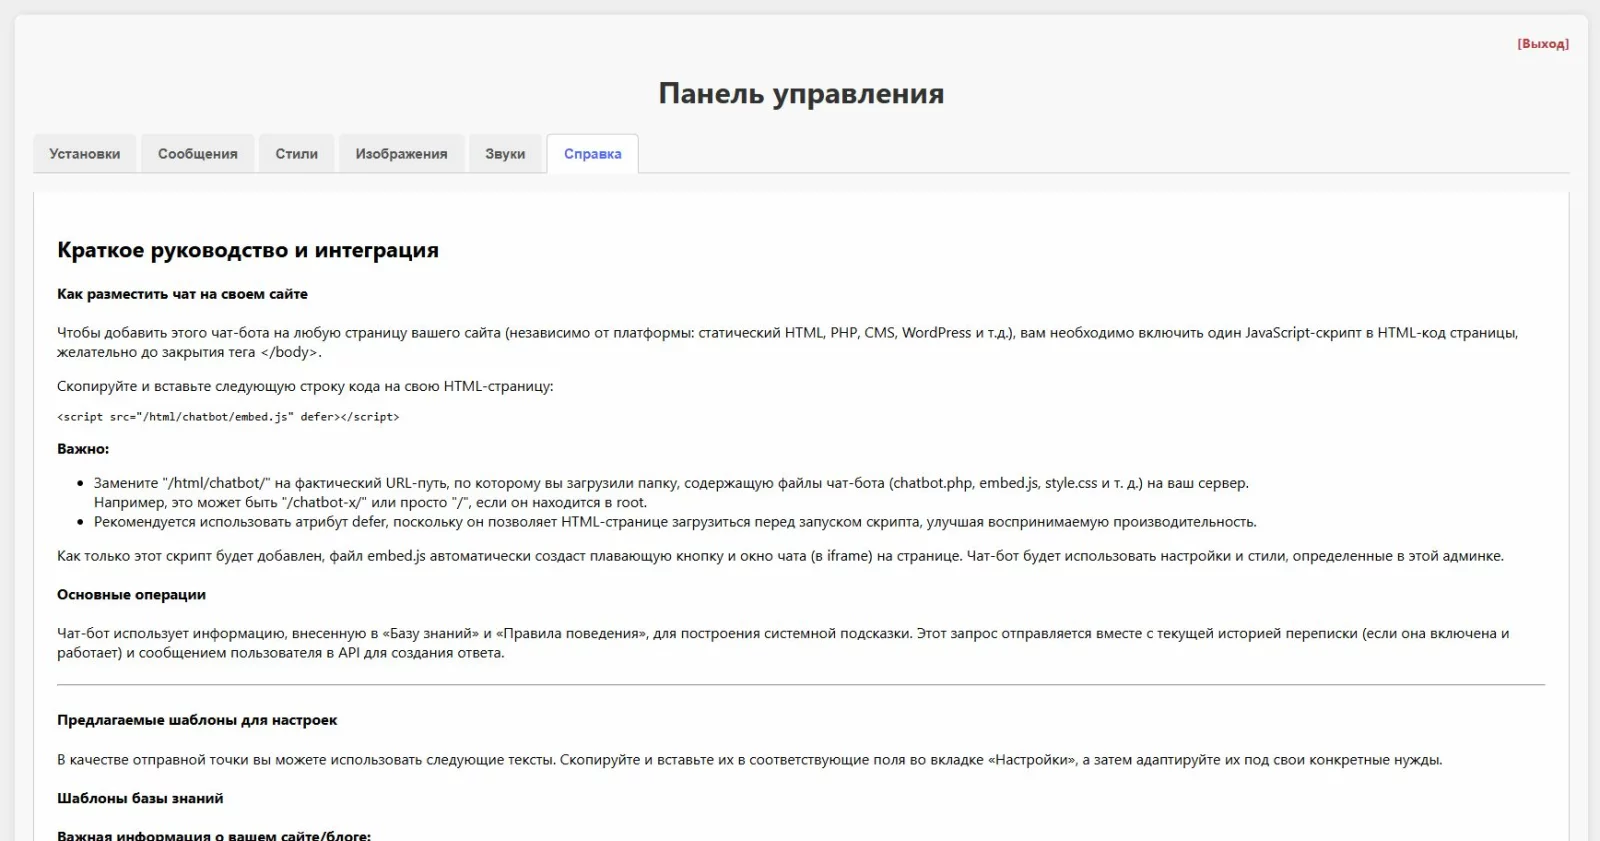Click the bullet recommending the defer attribute

click(x=675, y=522)
